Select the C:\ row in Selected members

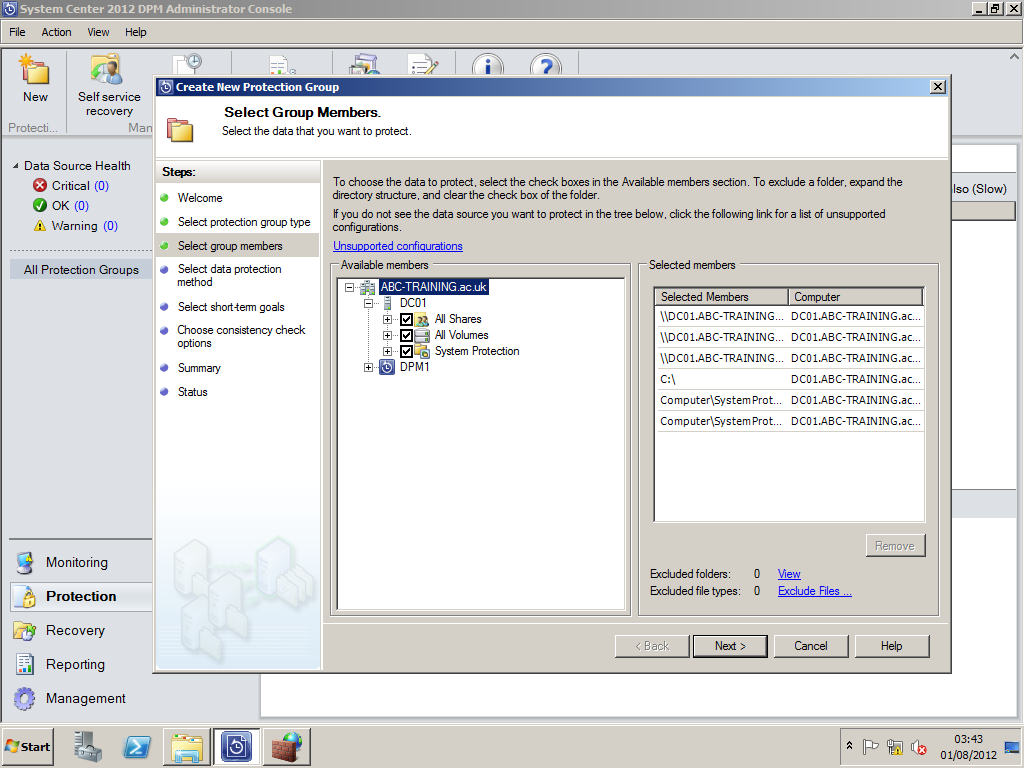coord(789,379)
